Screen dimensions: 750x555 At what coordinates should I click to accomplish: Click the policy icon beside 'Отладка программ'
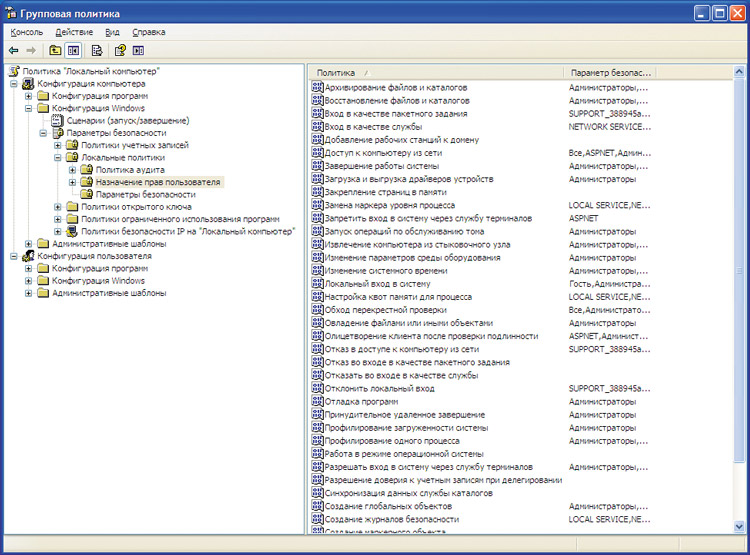click(318, 402)
